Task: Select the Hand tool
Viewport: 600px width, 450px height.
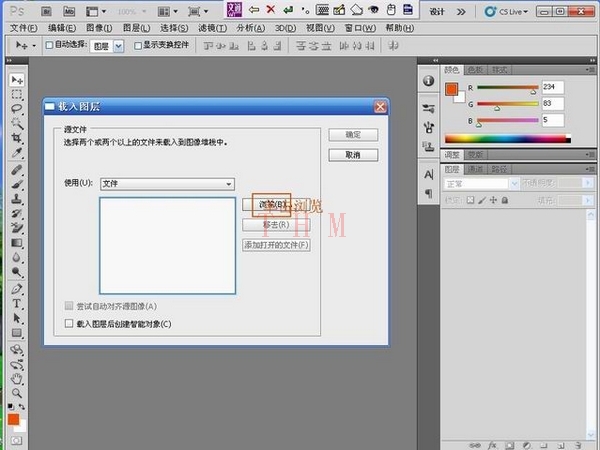Action: [16, 379]
